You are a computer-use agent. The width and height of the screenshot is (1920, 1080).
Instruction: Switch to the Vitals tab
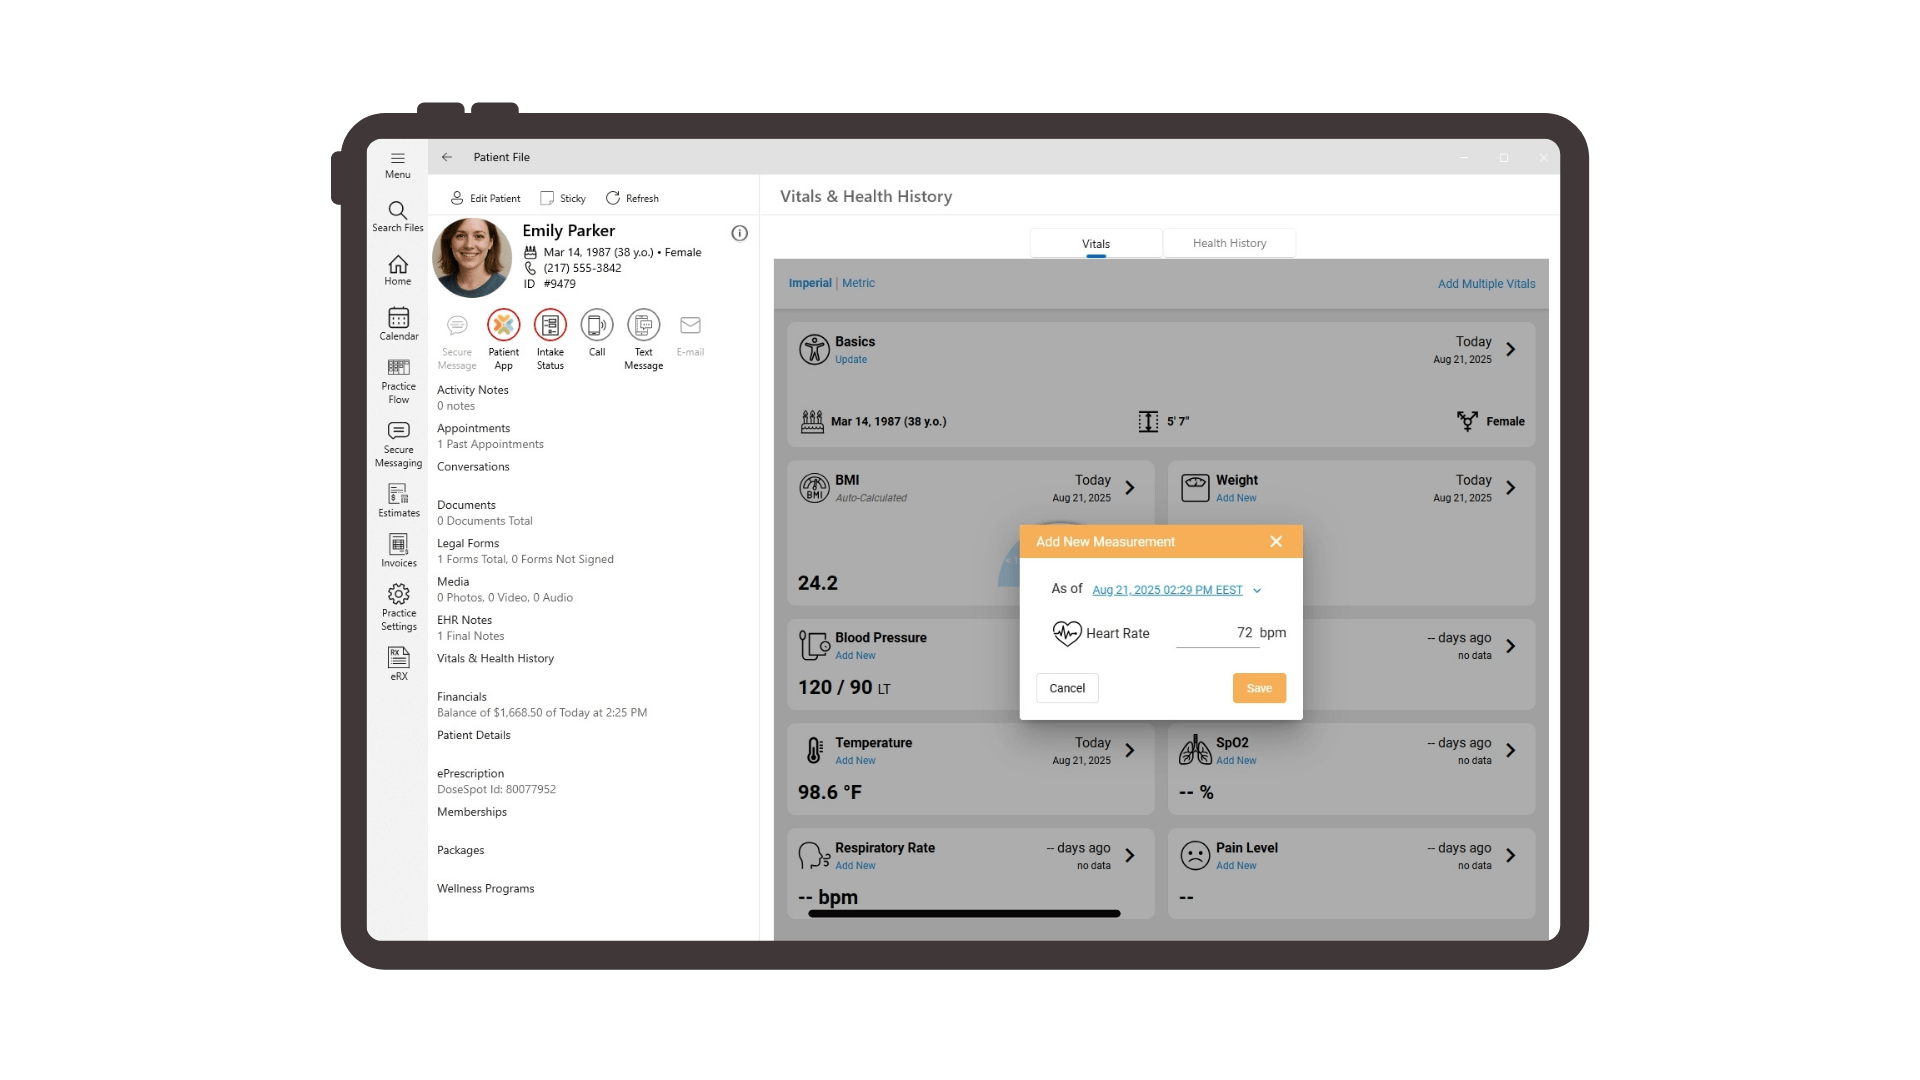click(x=1096, y=243)
